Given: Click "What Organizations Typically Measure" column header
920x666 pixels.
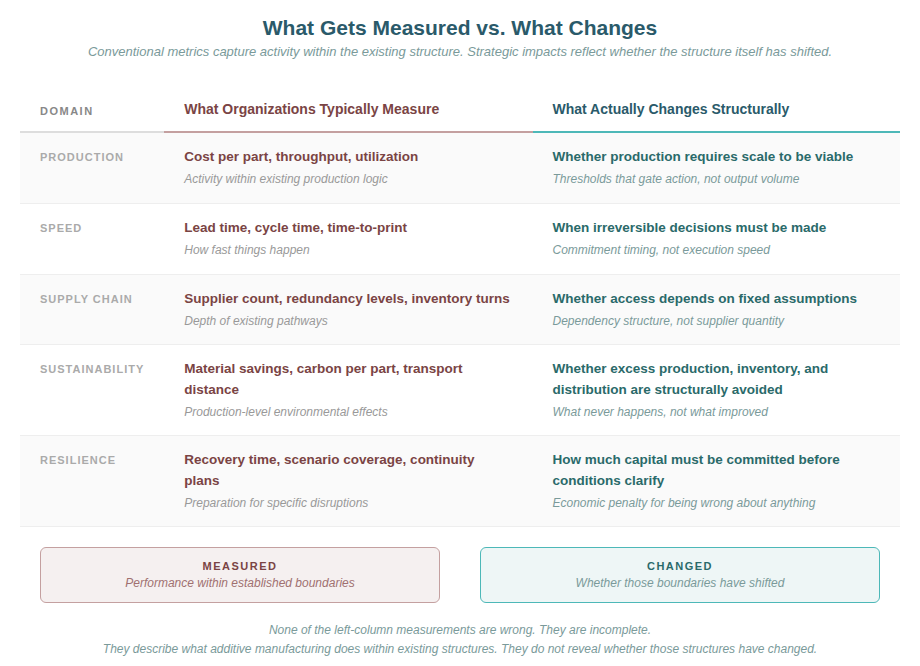Looking at the screenshot, I should [311, 109].
